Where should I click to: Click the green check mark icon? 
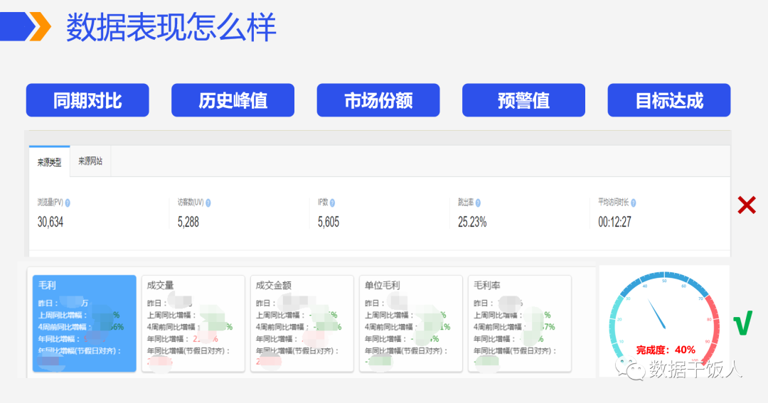point(742,322)
